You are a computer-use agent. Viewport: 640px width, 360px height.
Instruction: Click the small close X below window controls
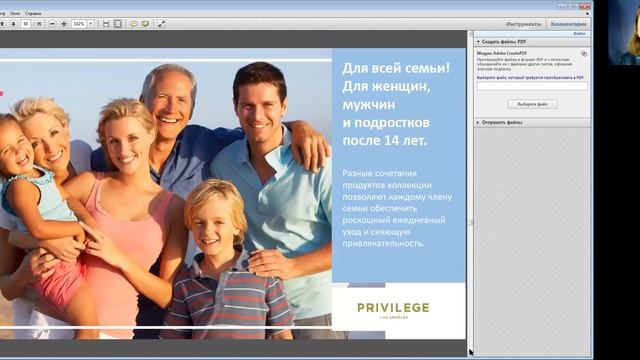click(587, 13)
